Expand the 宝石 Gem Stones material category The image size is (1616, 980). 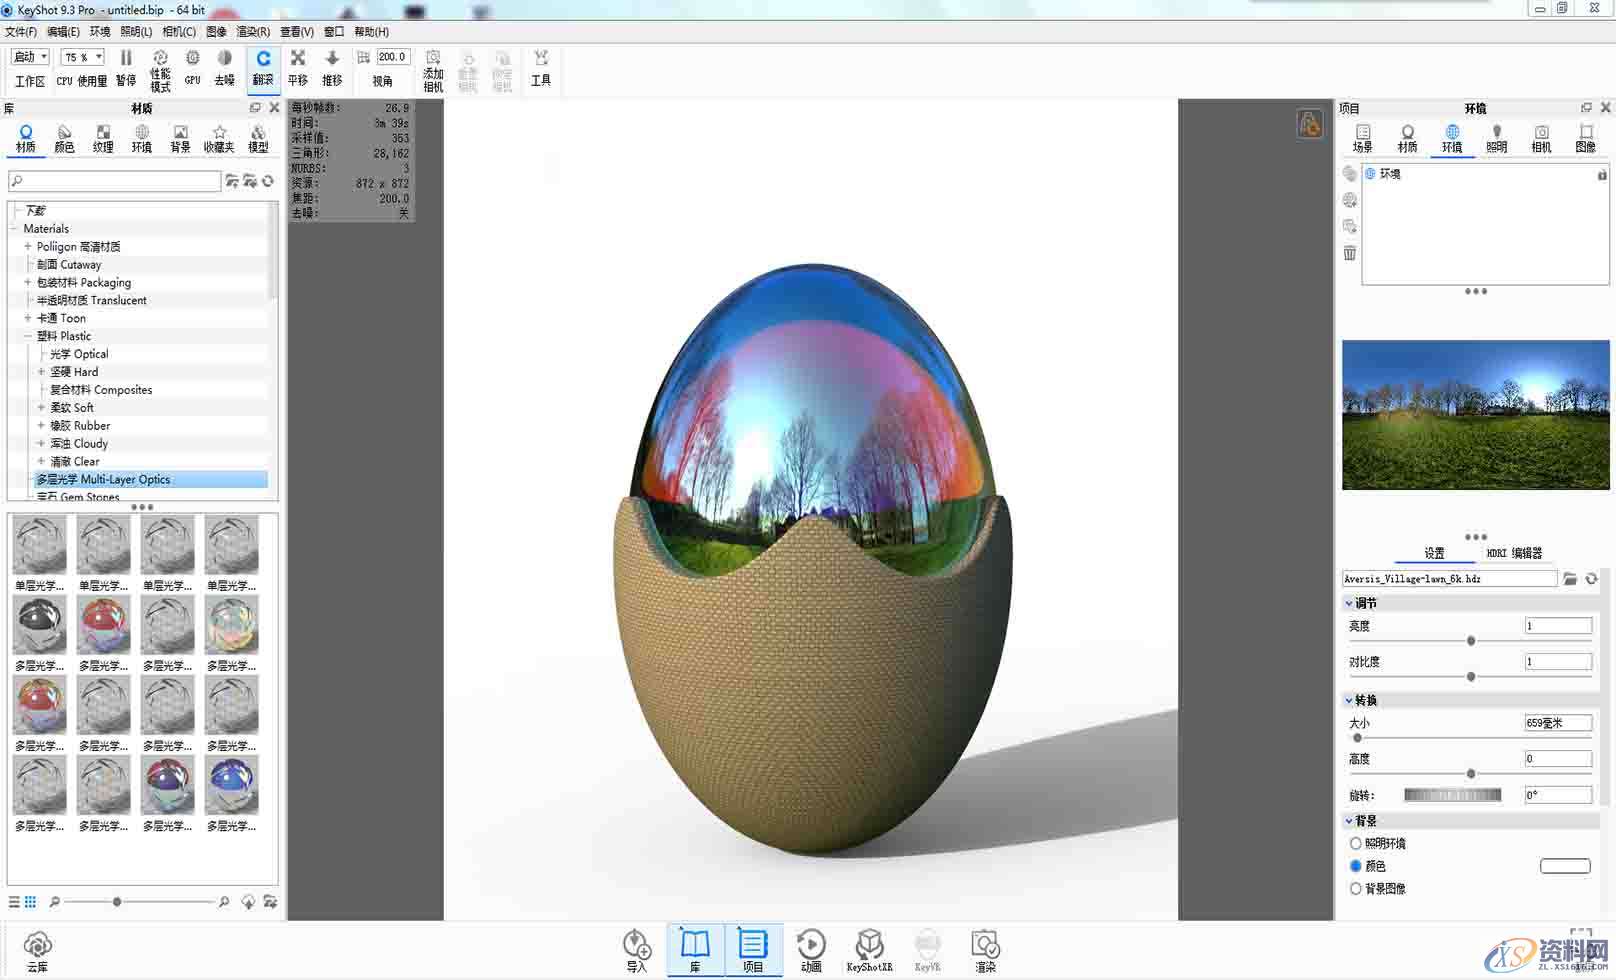pyautogui.click(x=30, y=497)
